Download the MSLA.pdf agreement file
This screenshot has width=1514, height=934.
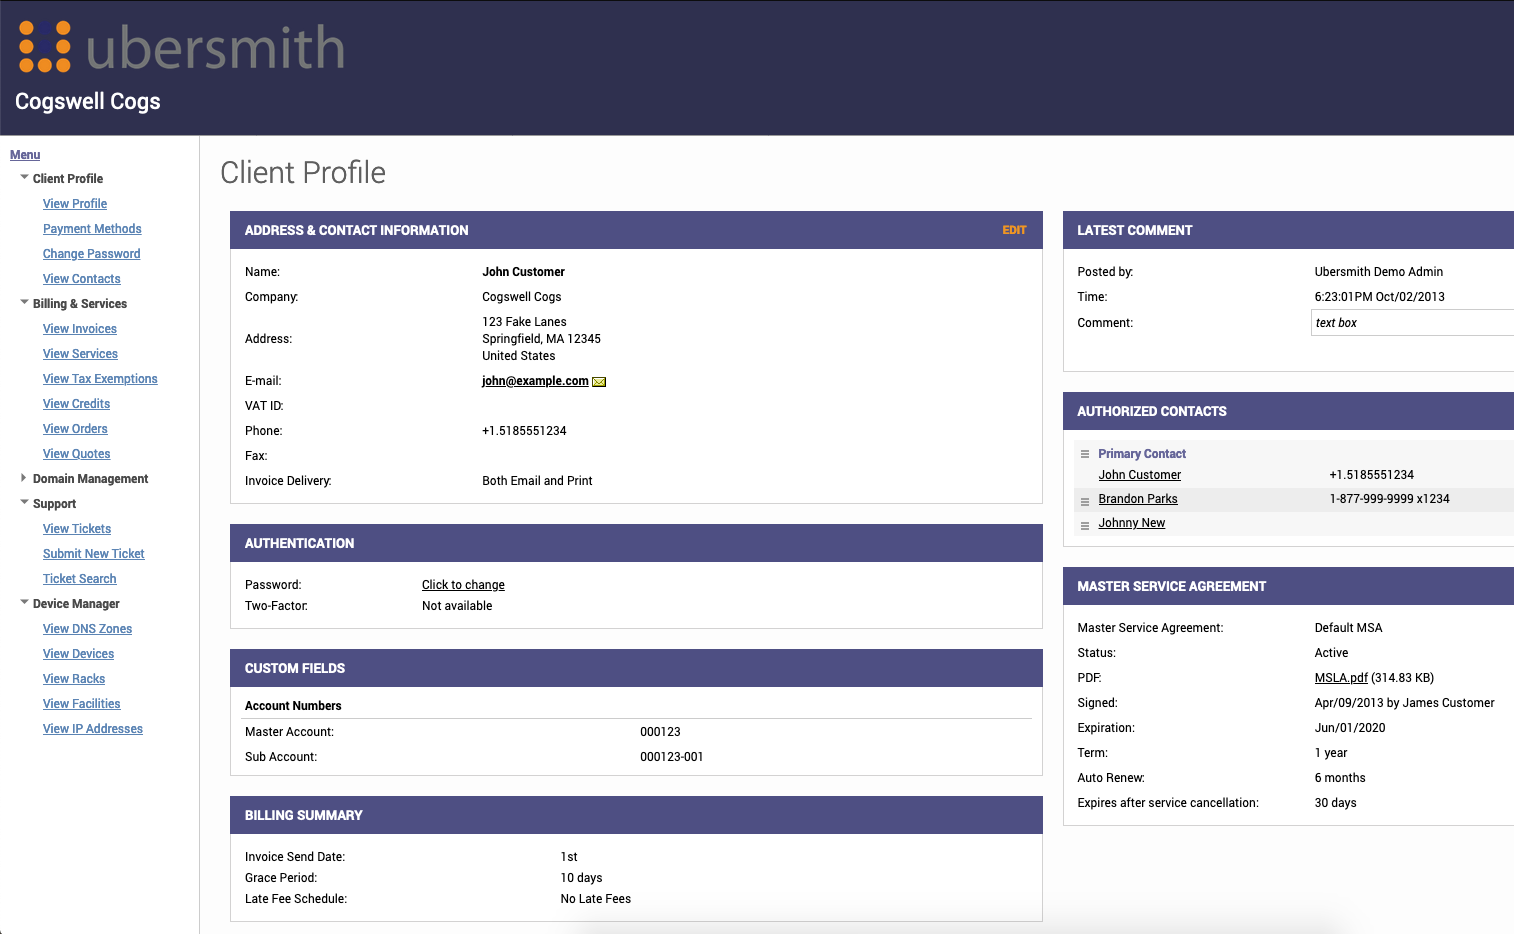tap(1340, 678)
